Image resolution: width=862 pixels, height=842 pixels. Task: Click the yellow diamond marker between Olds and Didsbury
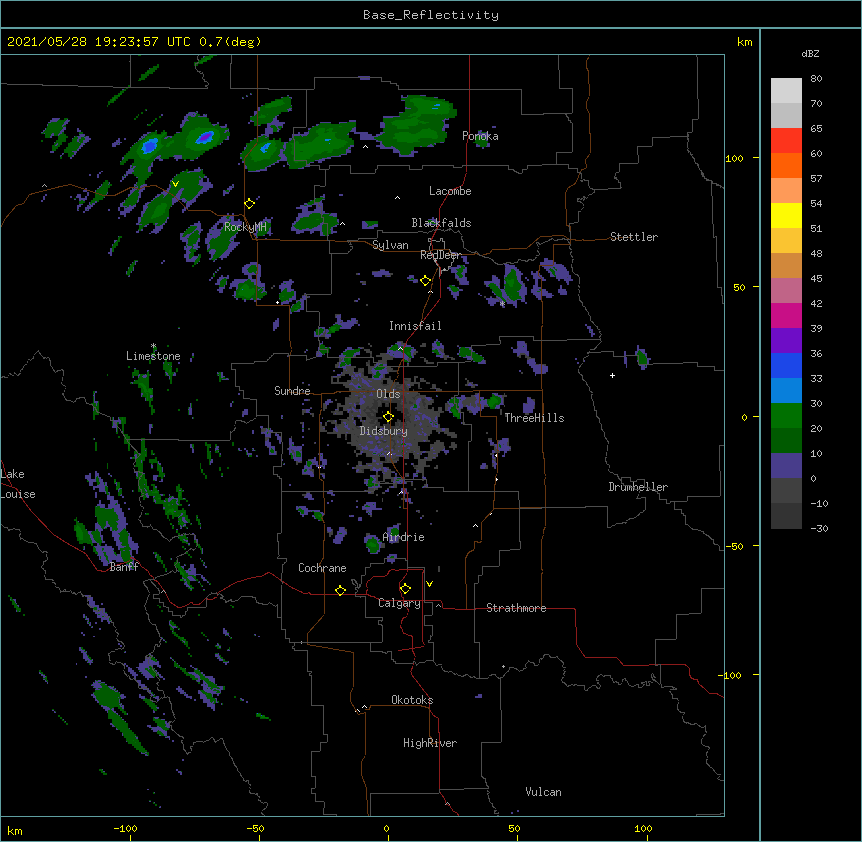388,417
